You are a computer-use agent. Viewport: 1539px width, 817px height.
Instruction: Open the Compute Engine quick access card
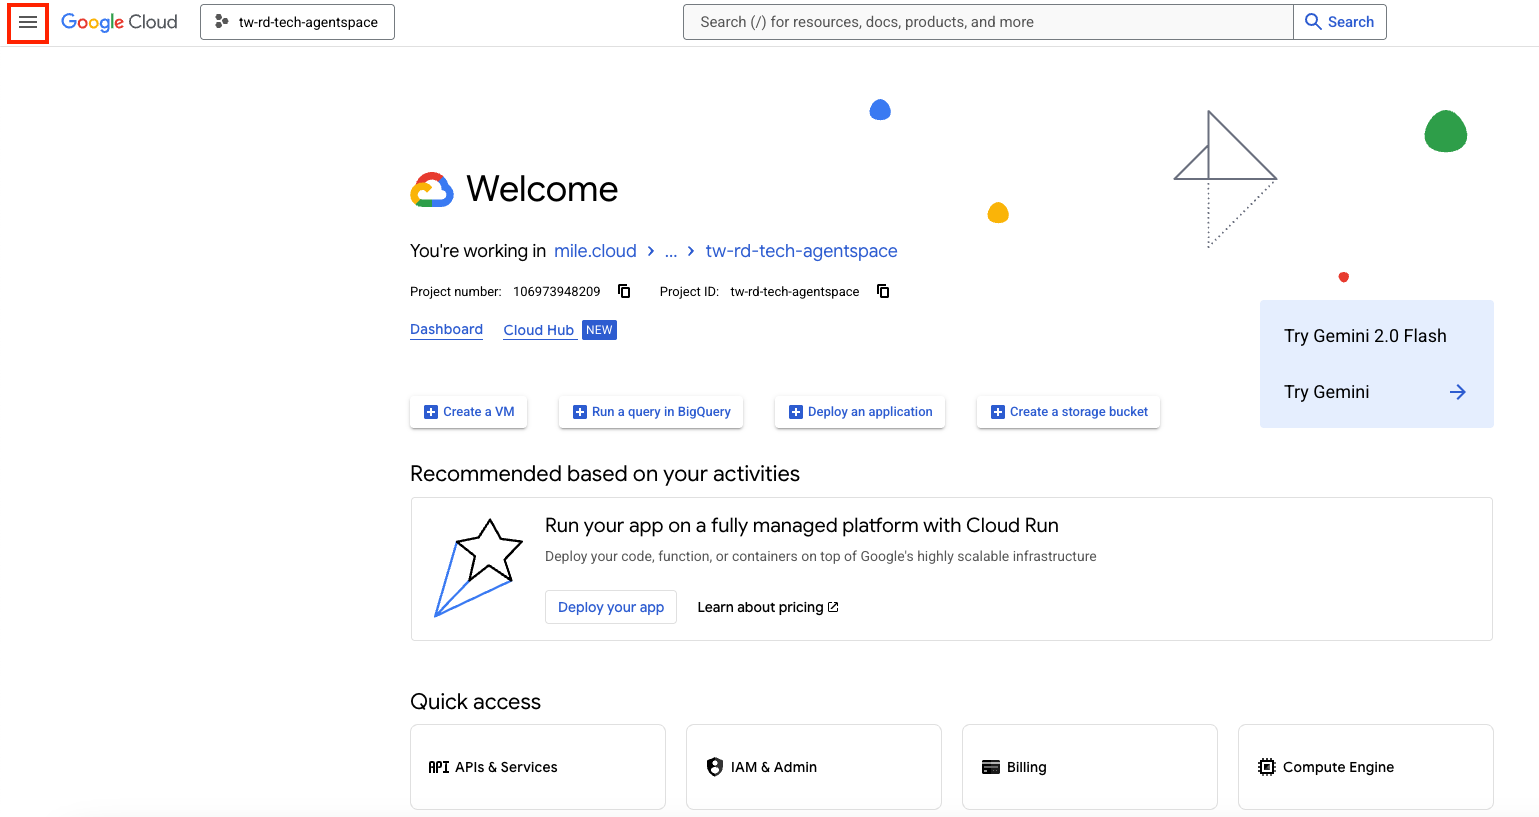[x=1365, y=767]
